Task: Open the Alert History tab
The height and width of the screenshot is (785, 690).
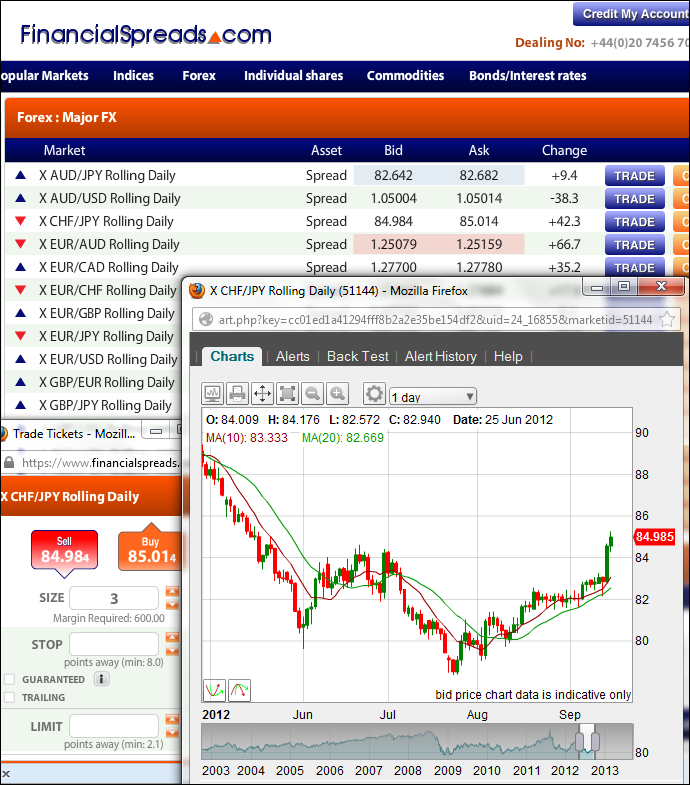Action: [441, 356]
